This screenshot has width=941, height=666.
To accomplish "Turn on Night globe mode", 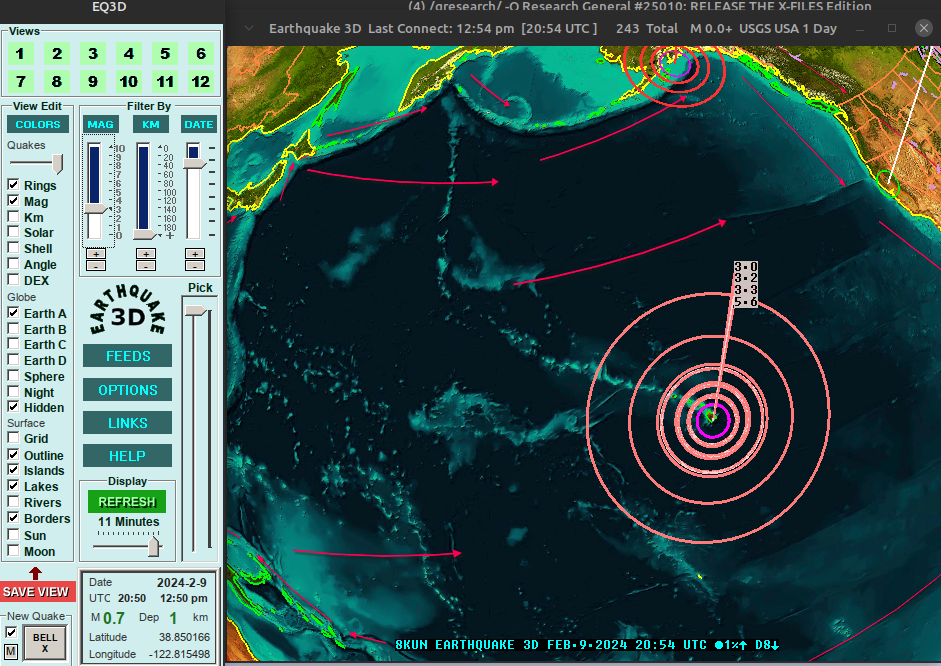I will [x=13, y=392].
